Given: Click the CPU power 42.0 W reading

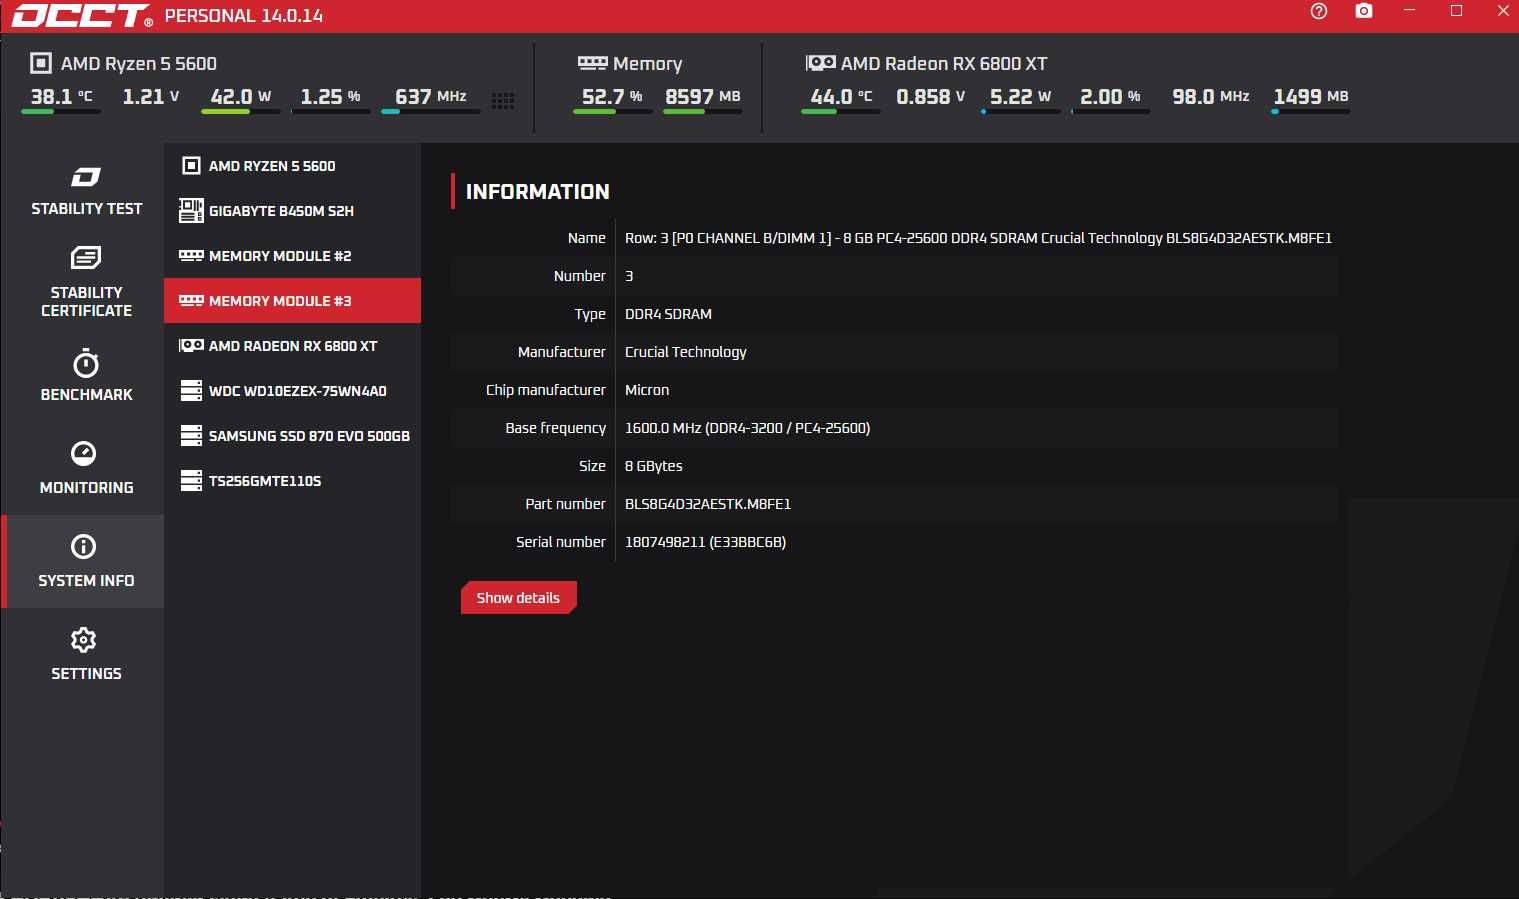Looking at the screenshot, I should click(x=241, y=97).
